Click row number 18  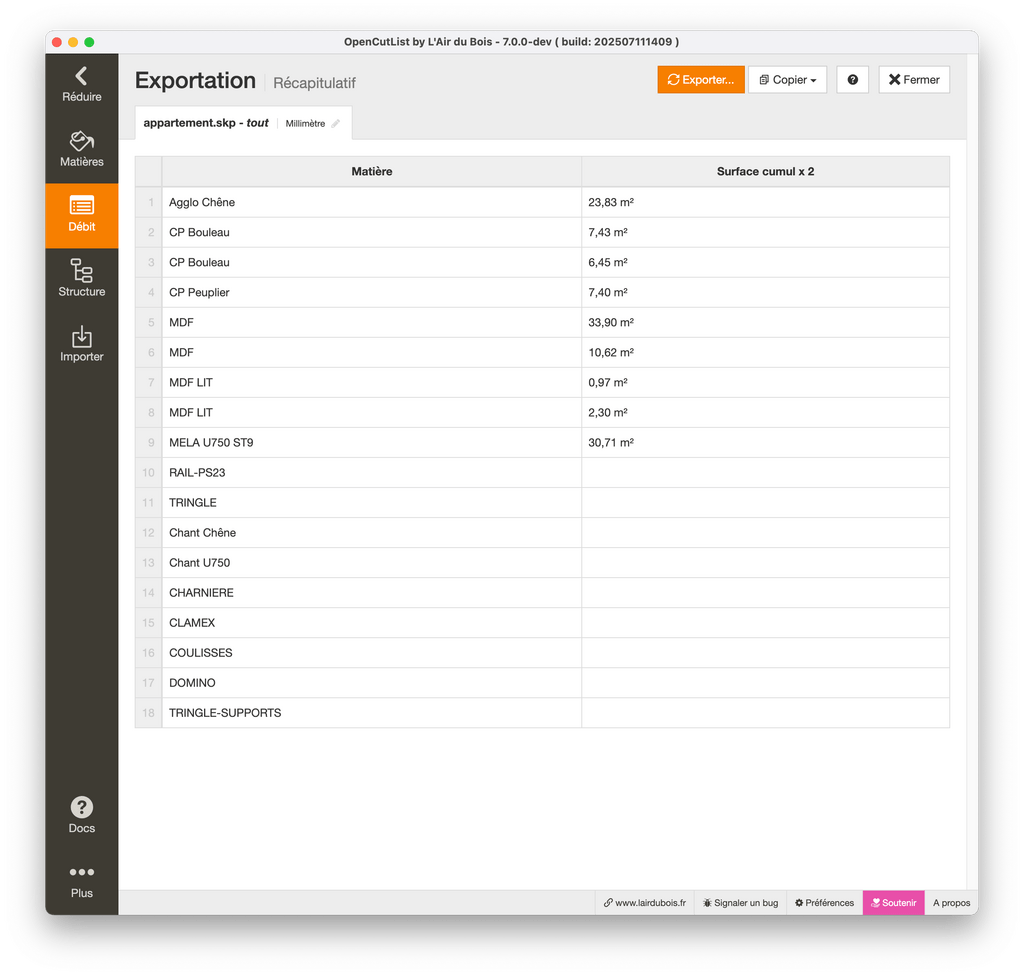[148, 713]
